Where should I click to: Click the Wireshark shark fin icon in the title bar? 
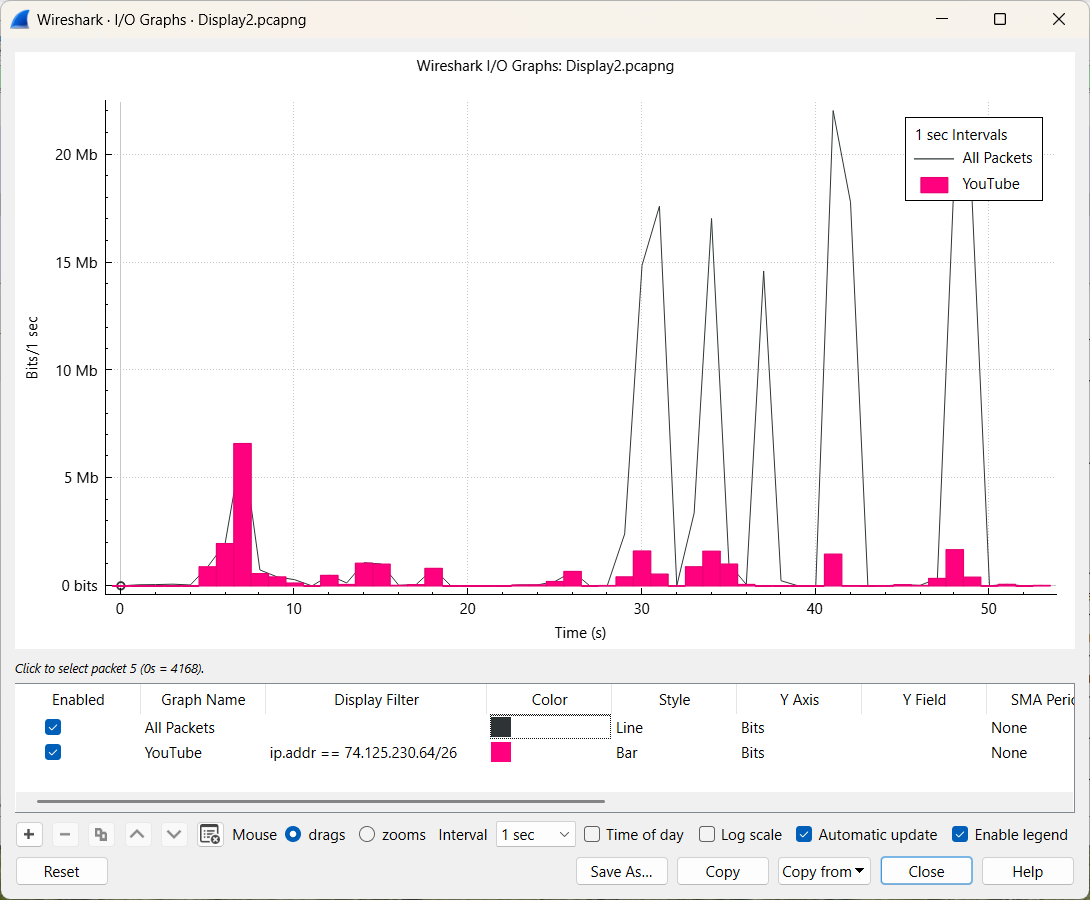[19, 19]
